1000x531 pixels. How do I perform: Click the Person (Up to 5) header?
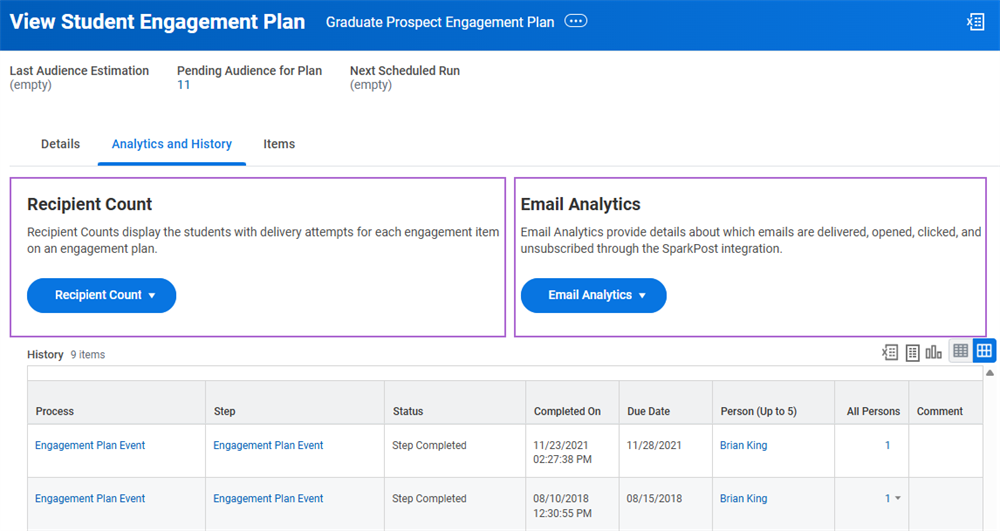point(774,403)
